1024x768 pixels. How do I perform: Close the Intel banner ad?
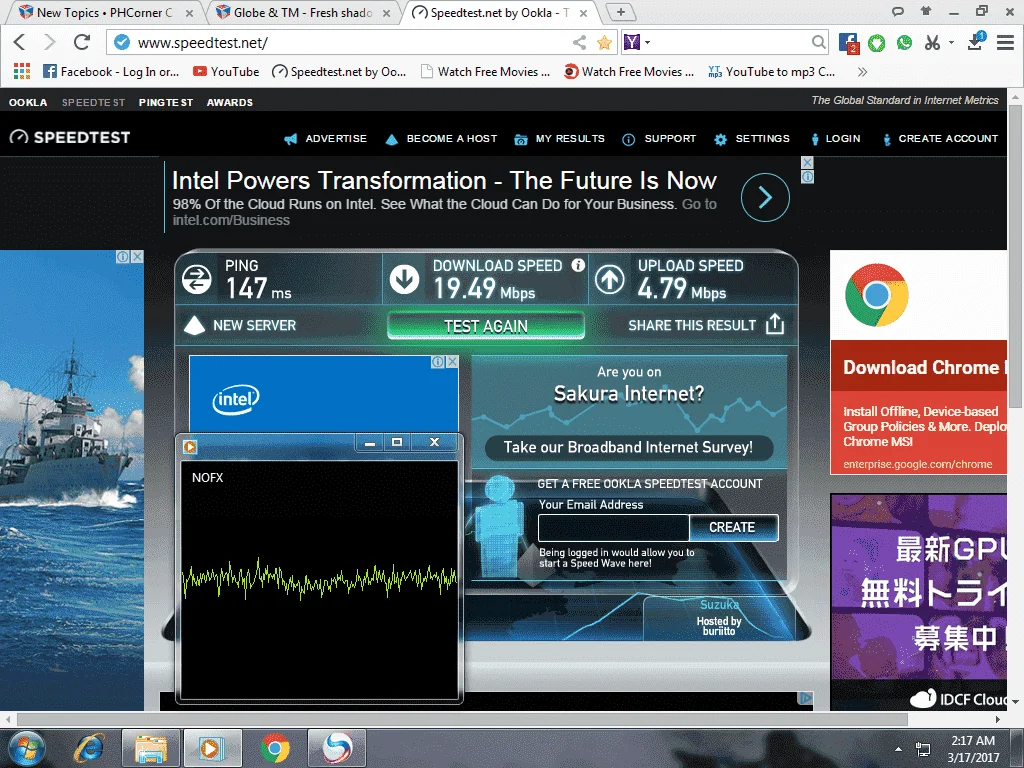808,163
